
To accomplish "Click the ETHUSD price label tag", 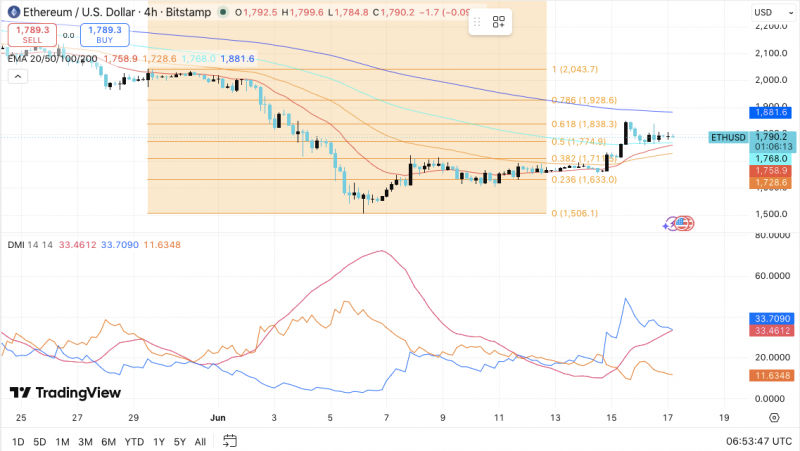I will tap(728, 137).
